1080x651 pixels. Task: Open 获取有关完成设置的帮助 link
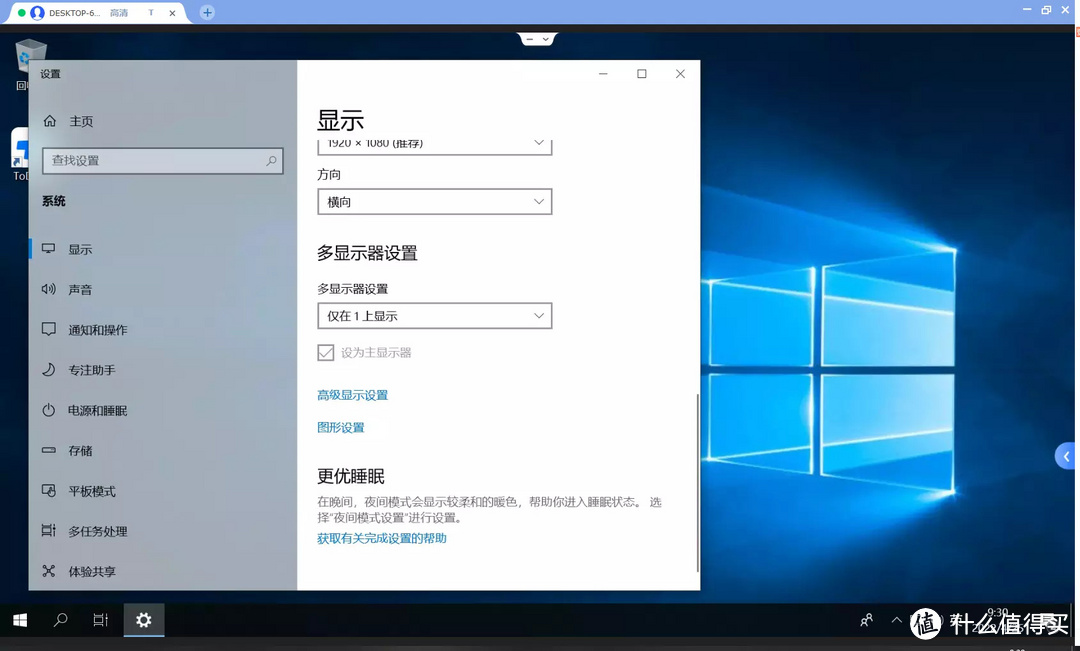click(382, 539)
